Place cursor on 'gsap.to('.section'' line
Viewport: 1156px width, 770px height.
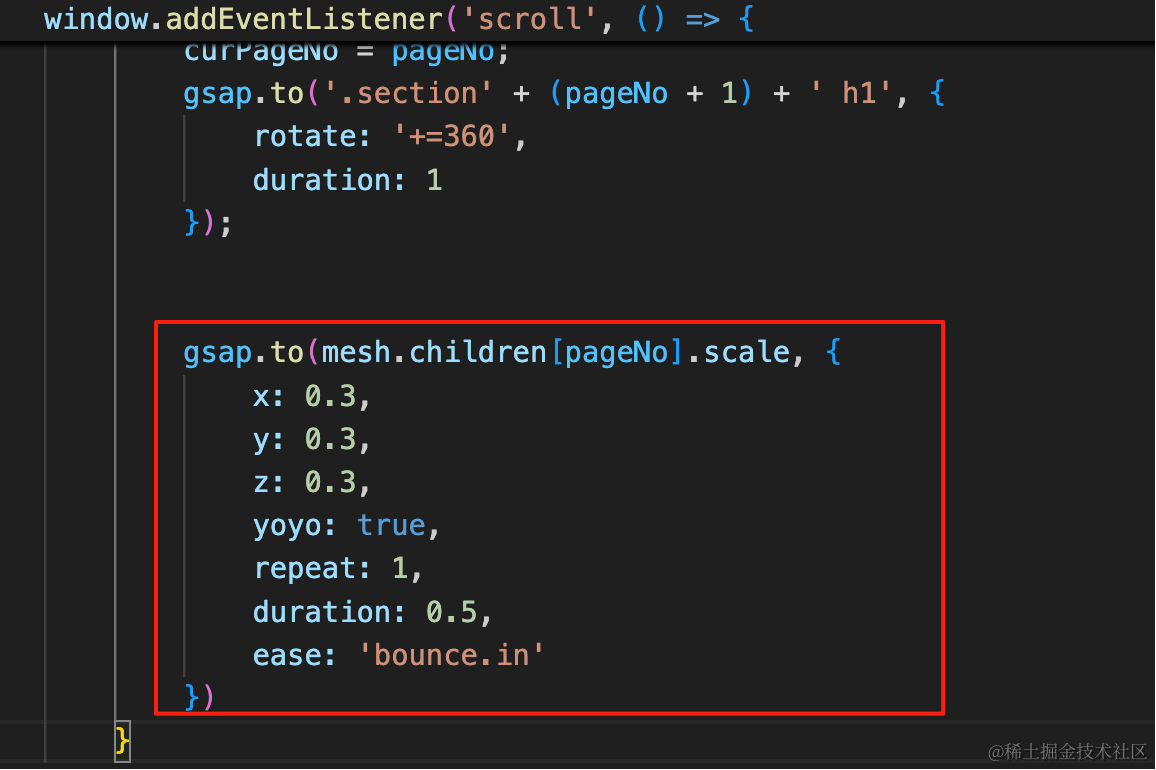[x=564, y=94]
